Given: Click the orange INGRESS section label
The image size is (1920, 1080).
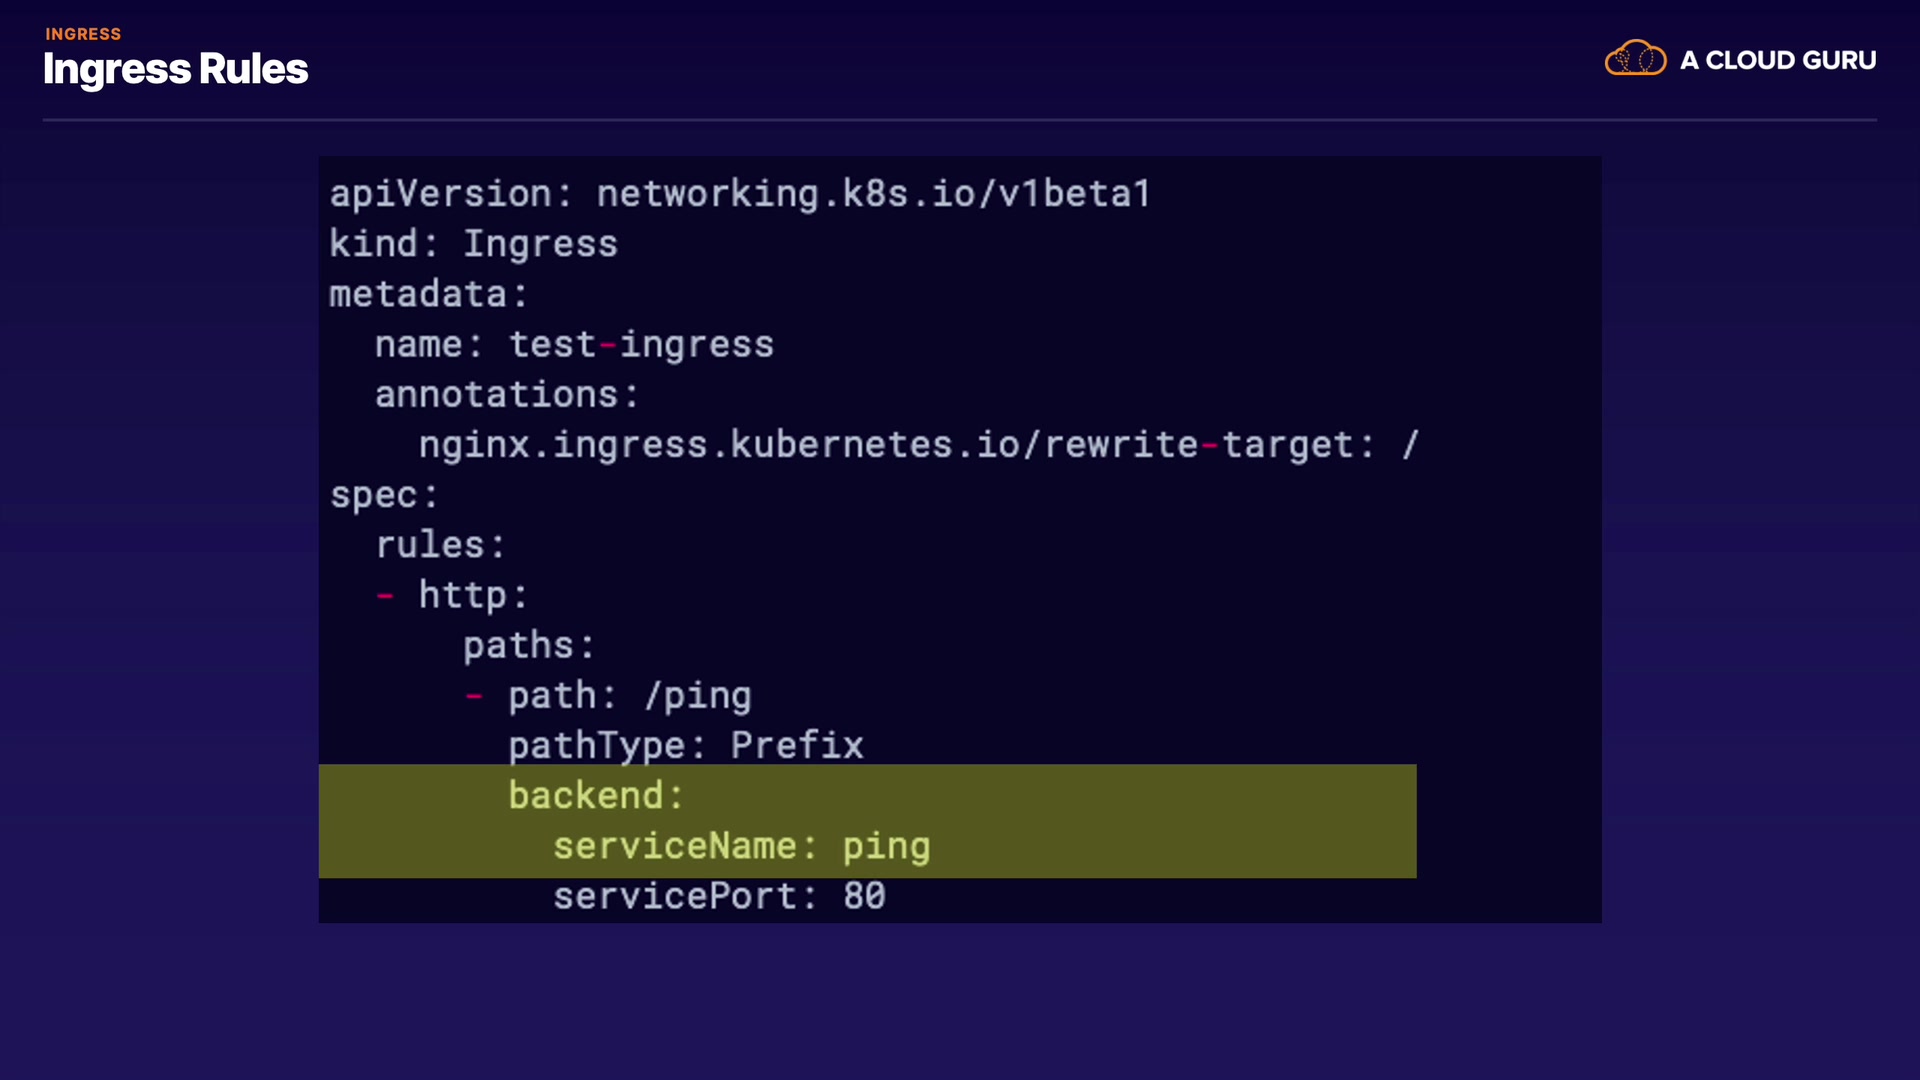Looking at the screenshot, I should click(x=83, y=34).
